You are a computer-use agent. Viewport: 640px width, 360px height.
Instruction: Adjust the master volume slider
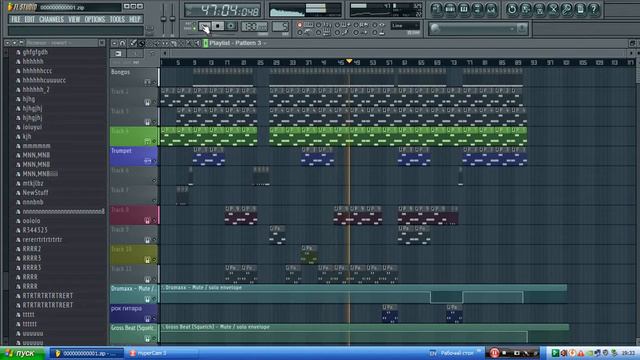click(163, 18)
